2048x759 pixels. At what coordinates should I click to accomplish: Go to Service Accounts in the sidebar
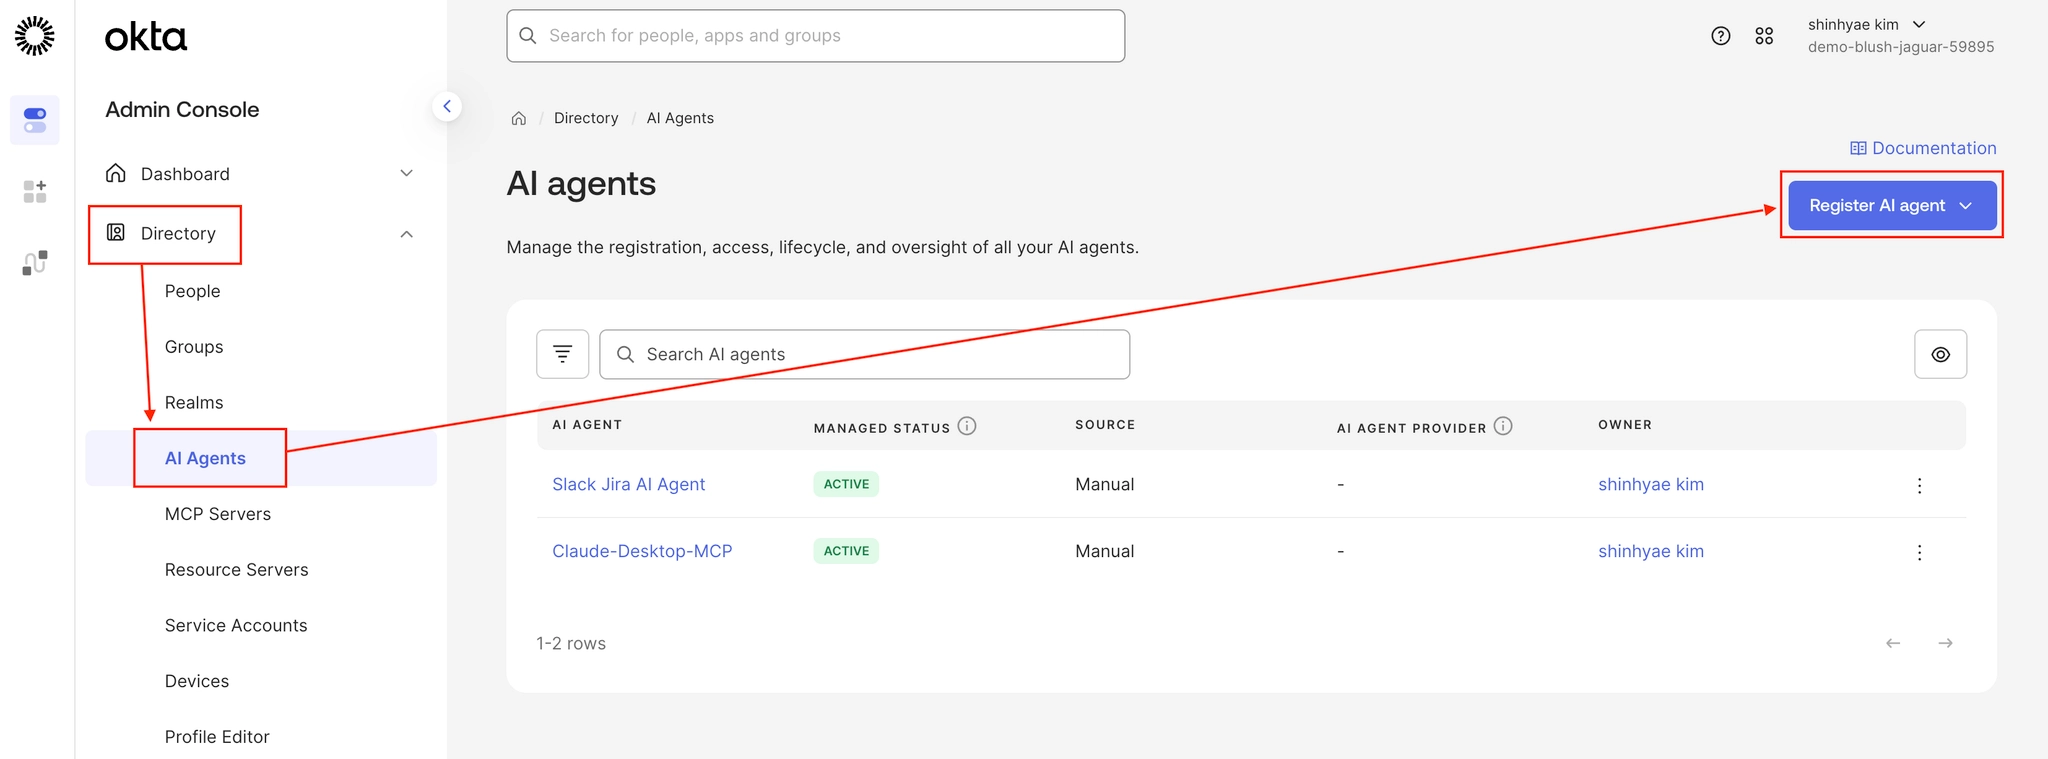[x=236, y=625]
